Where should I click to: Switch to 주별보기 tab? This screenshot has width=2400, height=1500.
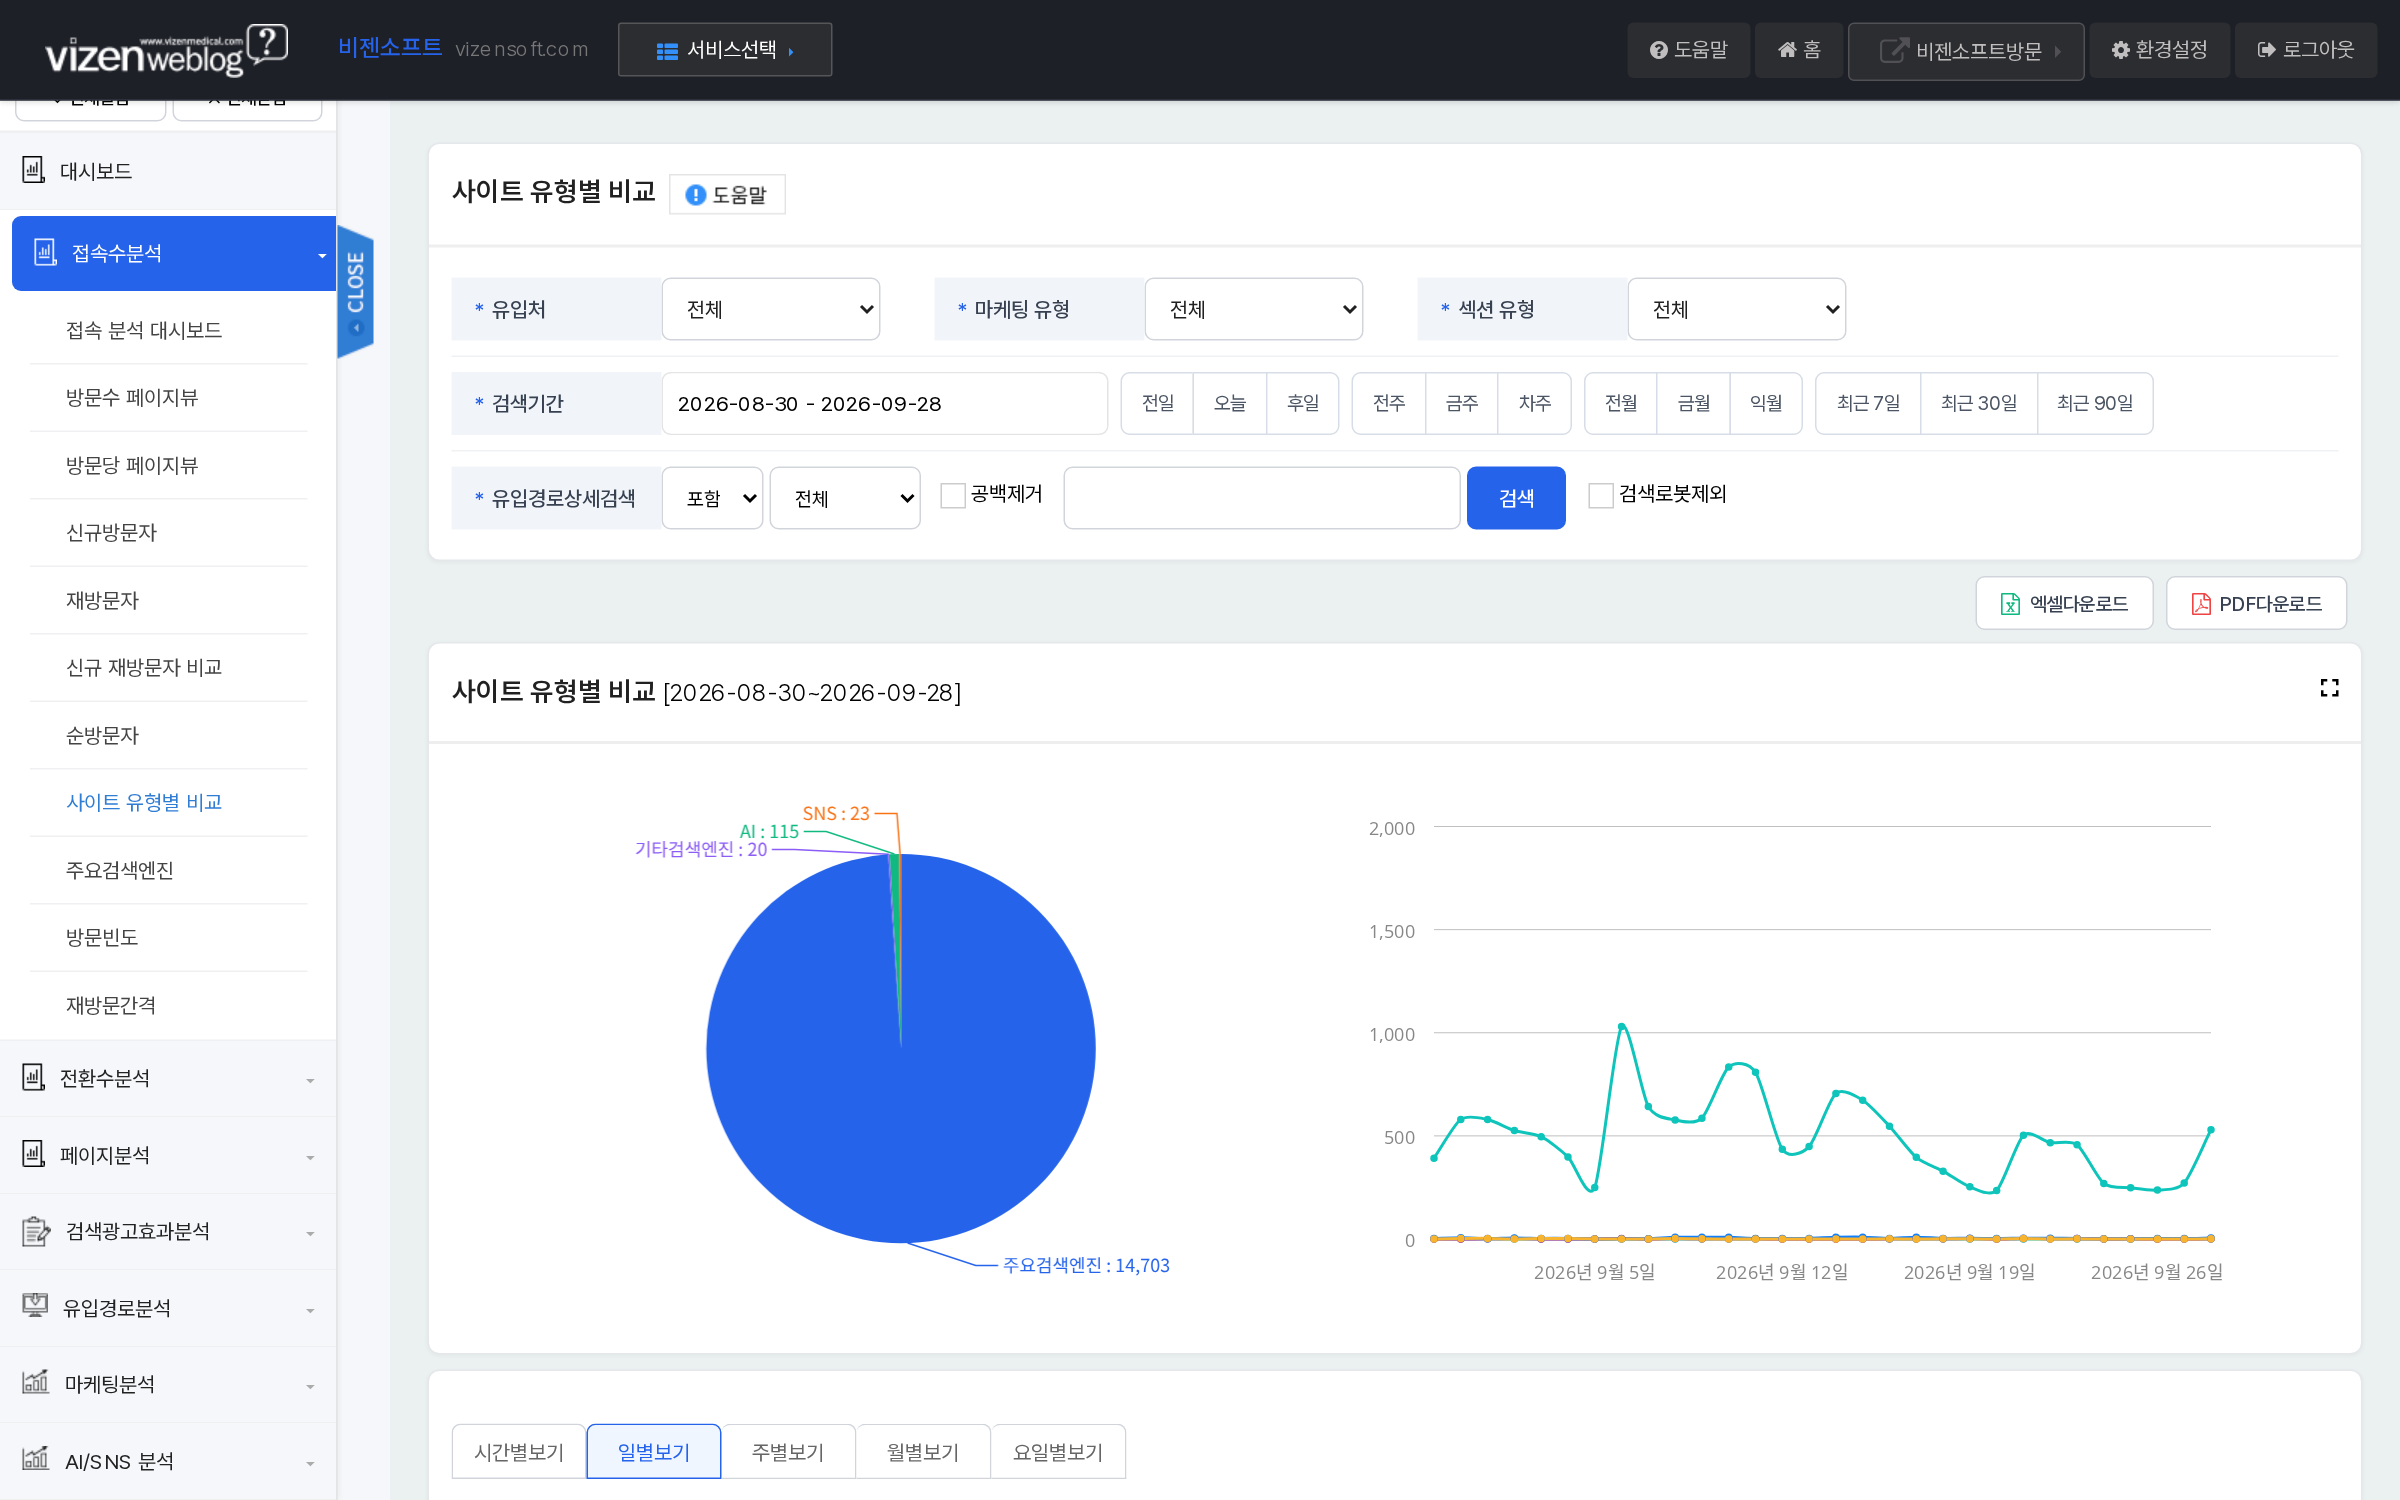[x=788, y=1451]
